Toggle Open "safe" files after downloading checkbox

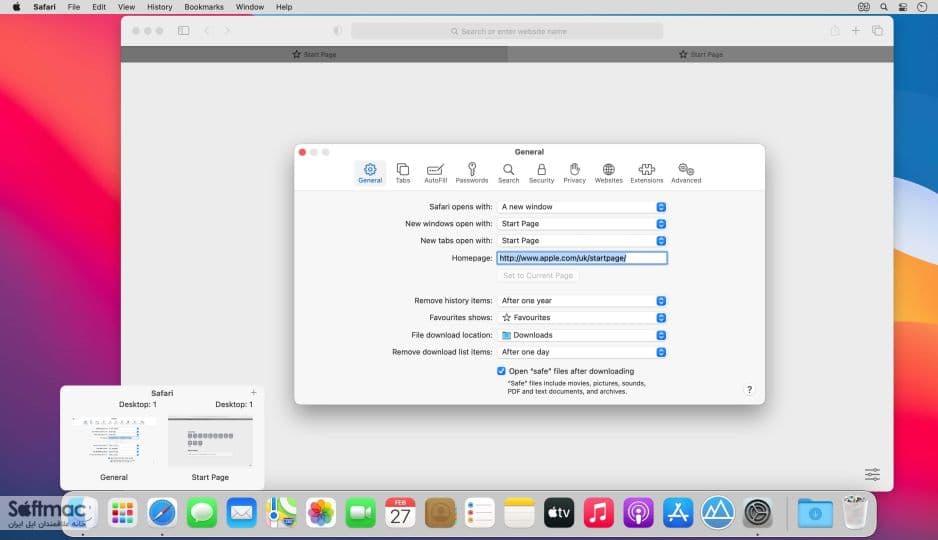tap(501, 371)
